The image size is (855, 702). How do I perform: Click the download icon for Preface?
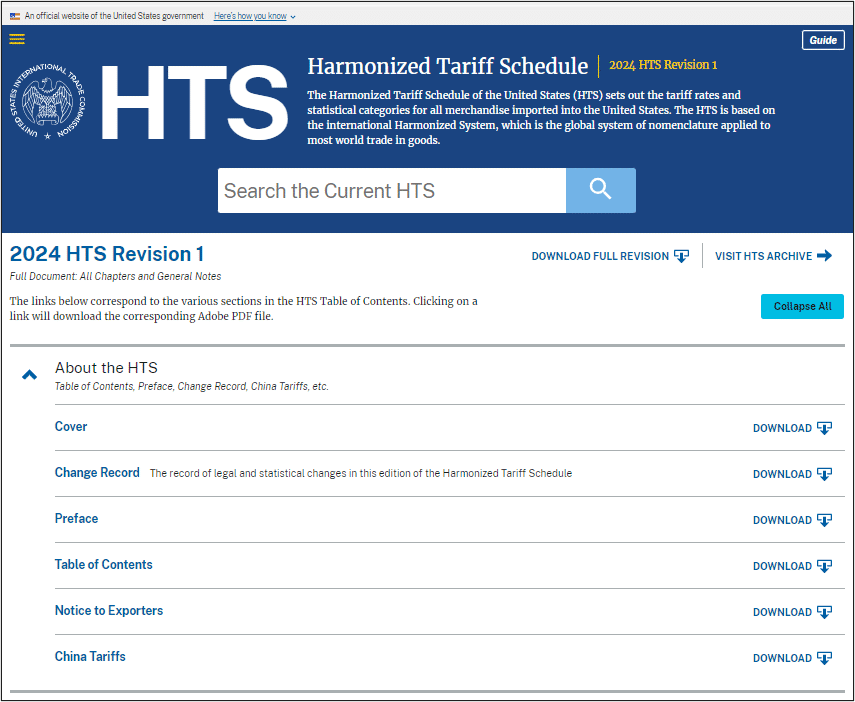click(x=824, y=520)
